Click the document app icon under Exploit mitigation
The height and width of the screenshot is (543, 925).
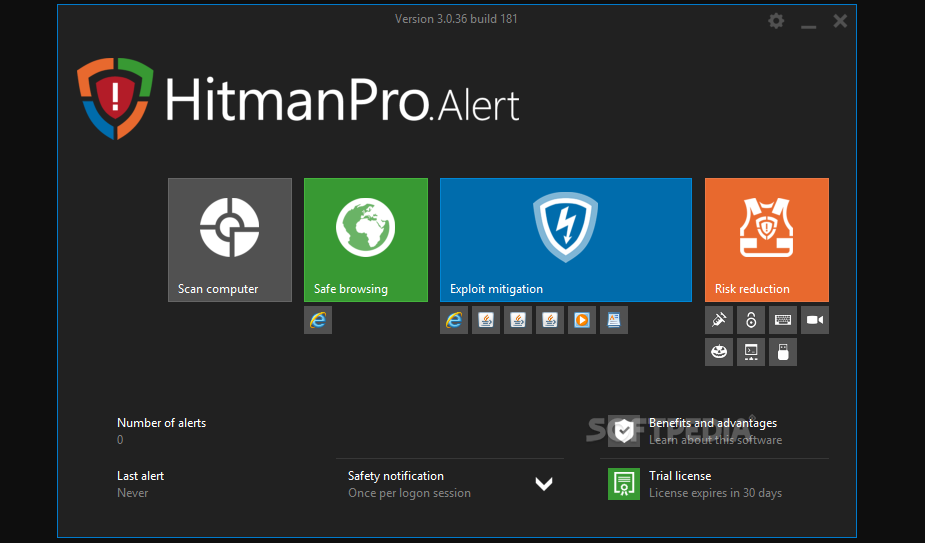point(614,320)
